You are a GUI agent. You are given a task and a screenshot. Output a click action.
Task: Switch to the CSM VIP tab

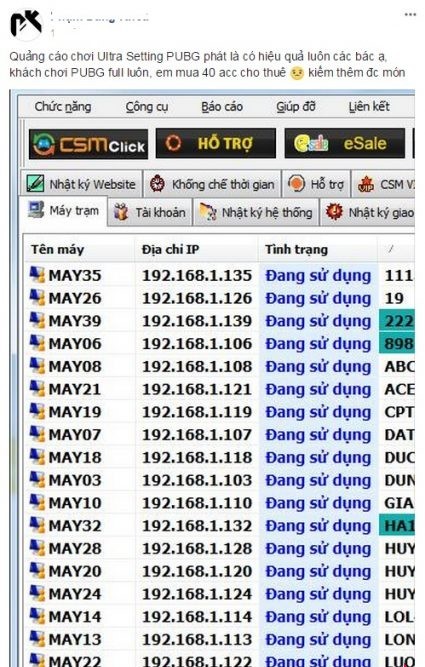coord(384,184)
